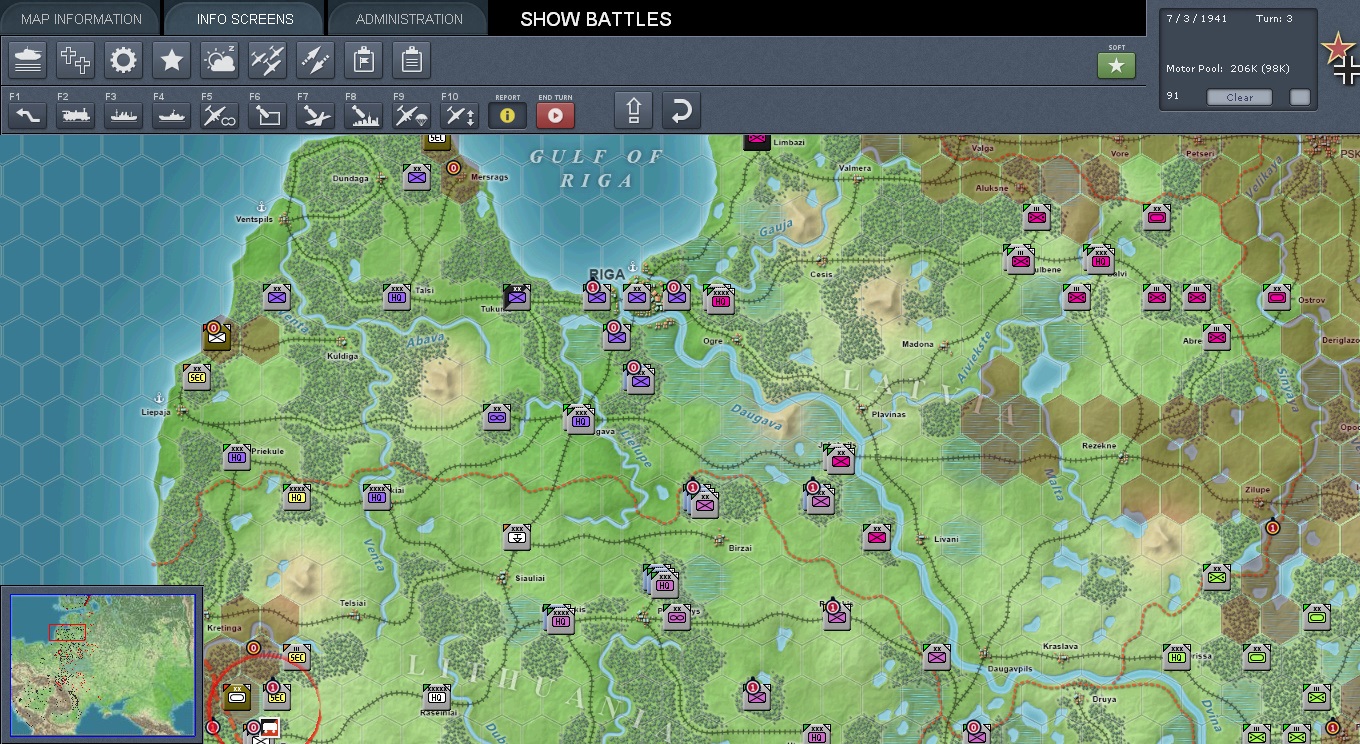The width and height of the screenshot is (1360, 744).
Task: Click the Rezekne town label
Action: click(1099, 446)
